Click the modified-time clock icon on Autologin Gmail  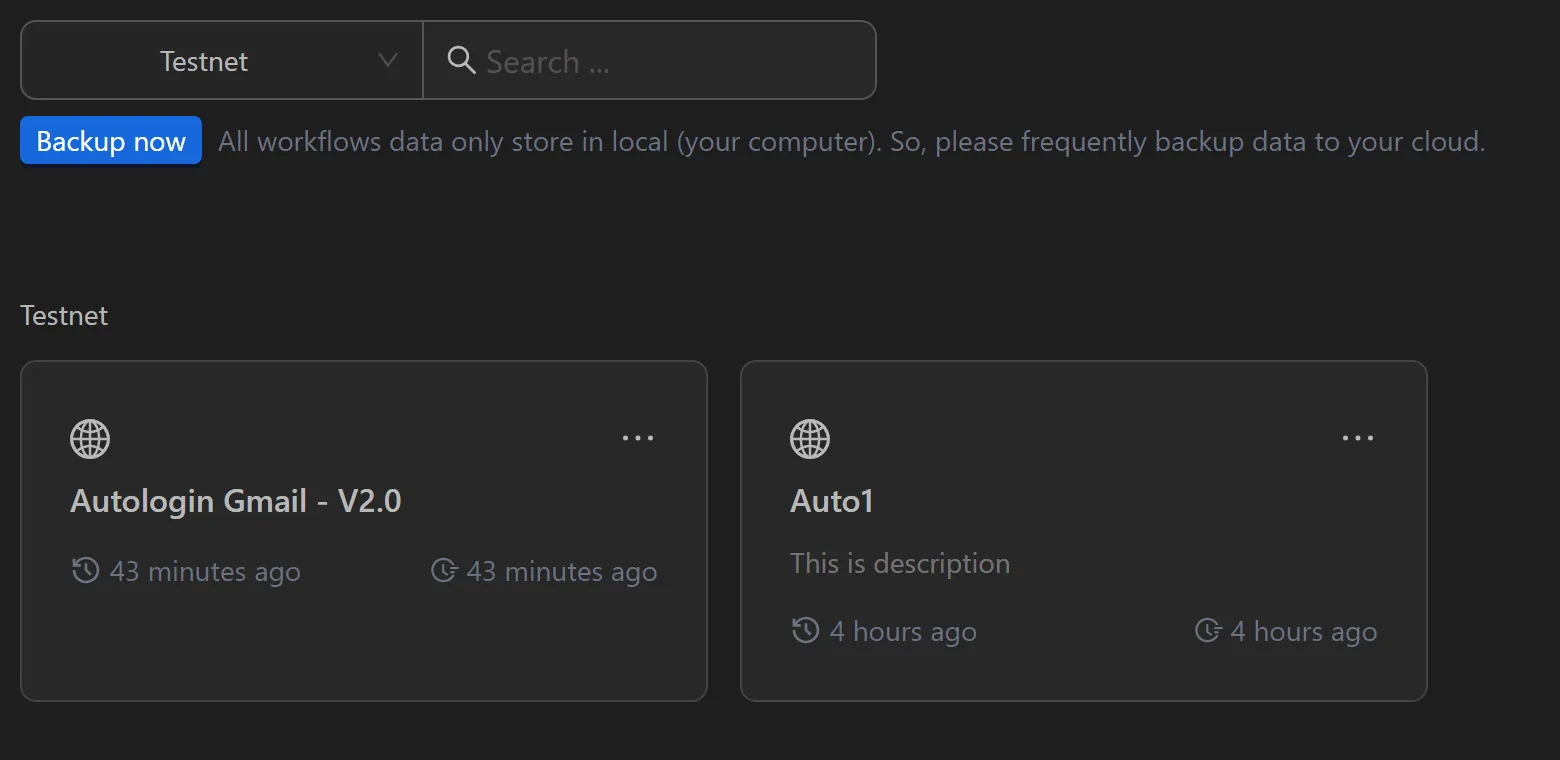click(x=445, y=571)
